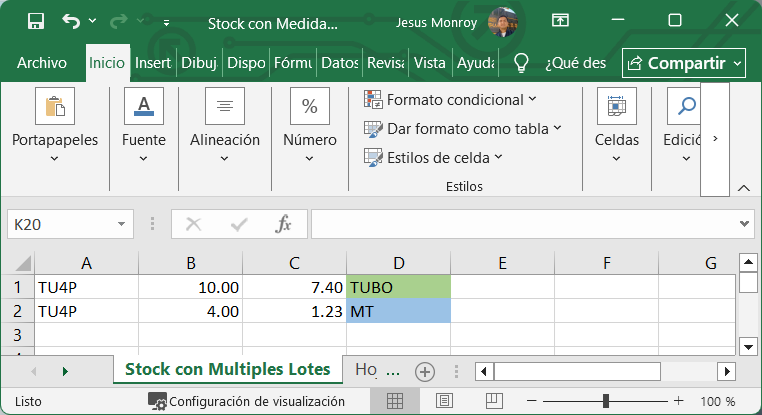Viewport: 762px width, 415px height.
Task: Undo the last action
Action: click(71, 21)
